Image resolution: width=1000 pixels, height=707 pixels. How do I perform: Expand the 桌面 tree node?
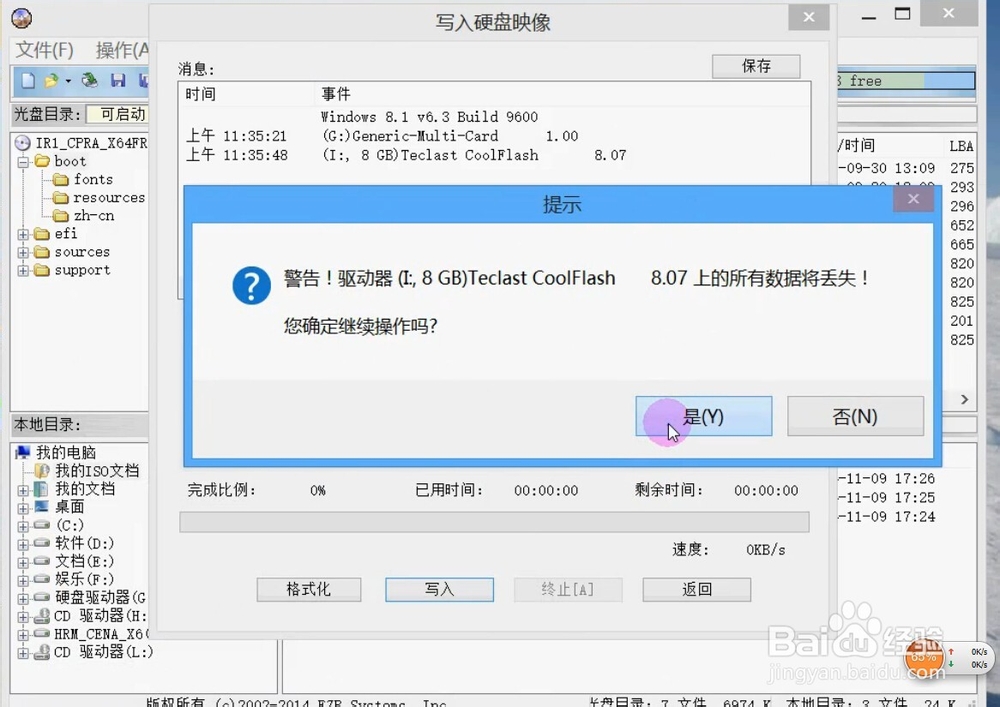[24, 508]
